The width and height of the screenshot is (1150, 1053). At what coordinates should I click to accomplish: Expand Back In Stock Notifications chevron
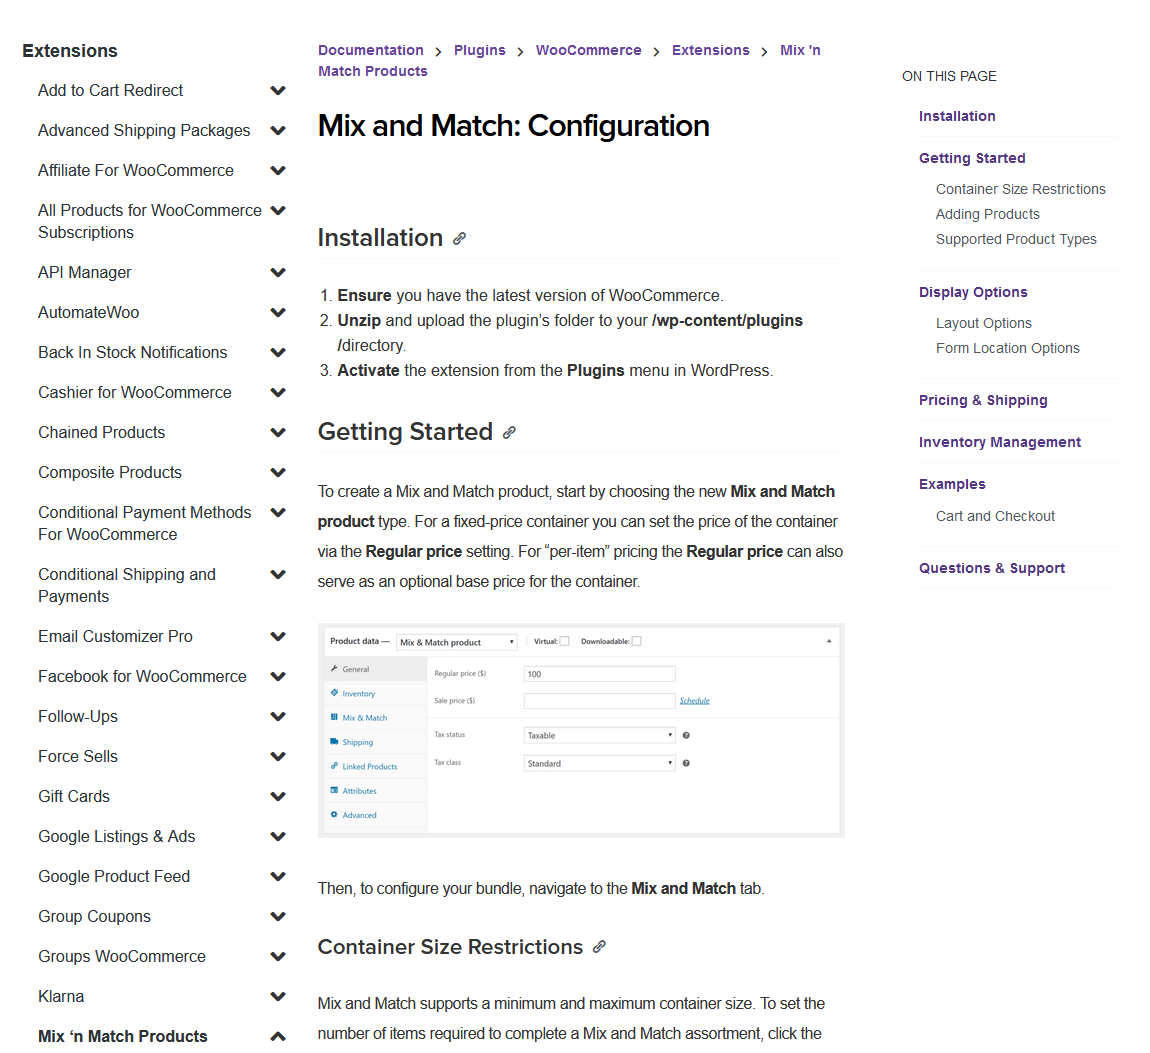[278, 352]
